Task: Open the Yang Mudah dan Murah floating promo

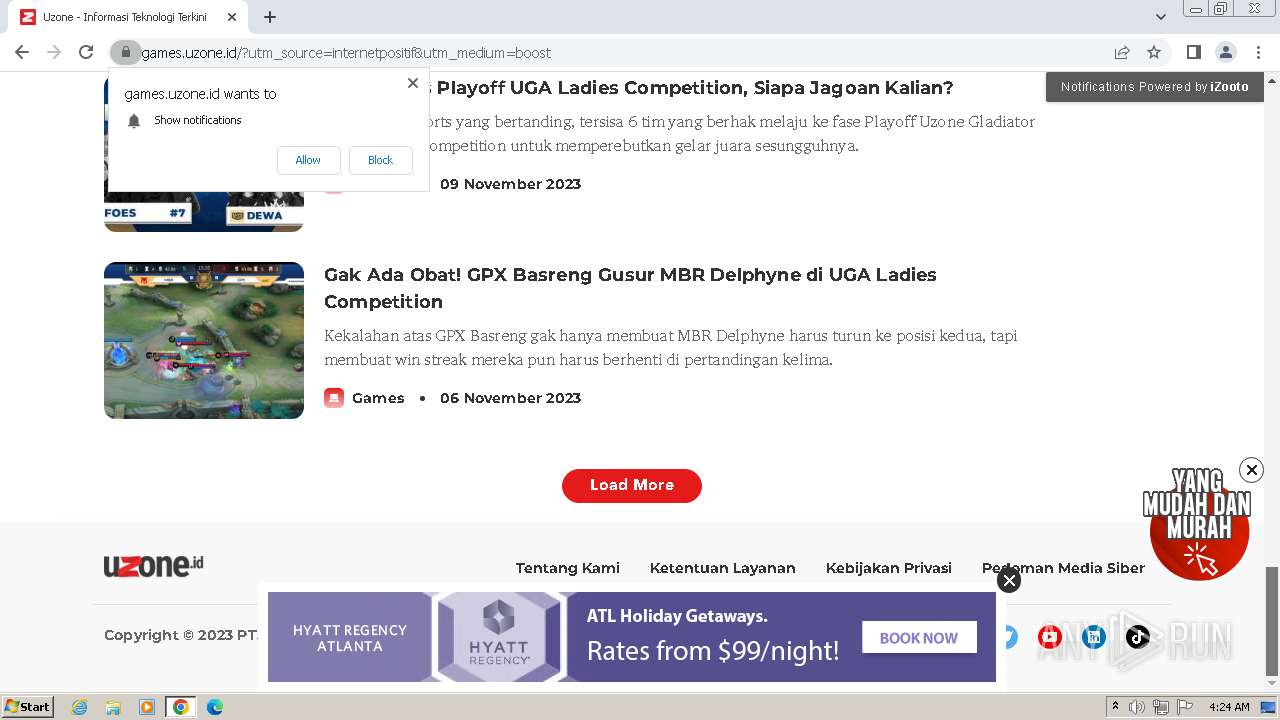Action: pyautogui.click(x=1198, y=525)
